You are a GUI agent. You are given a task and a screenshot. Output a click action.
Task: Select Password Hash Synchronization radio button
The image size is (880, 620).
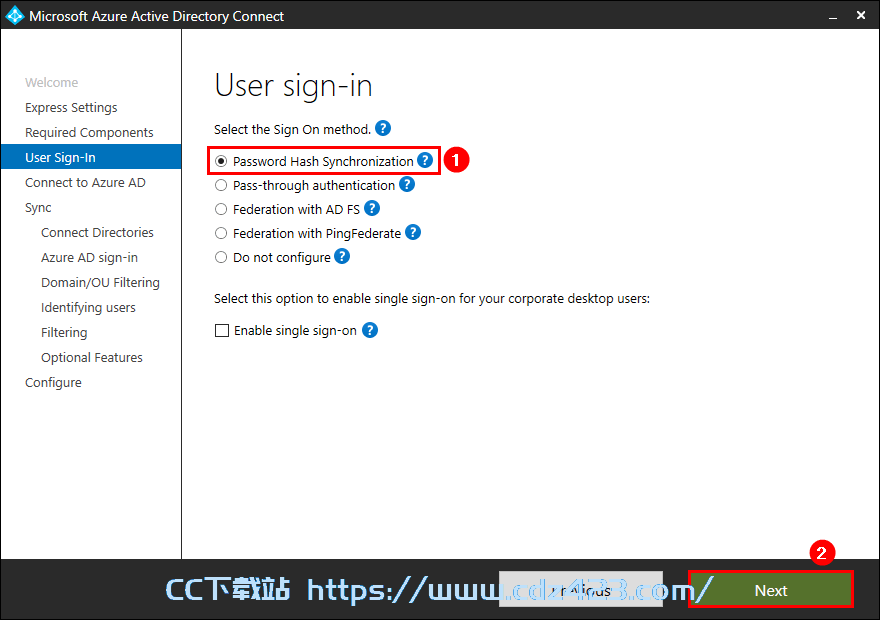pos(221,162)
